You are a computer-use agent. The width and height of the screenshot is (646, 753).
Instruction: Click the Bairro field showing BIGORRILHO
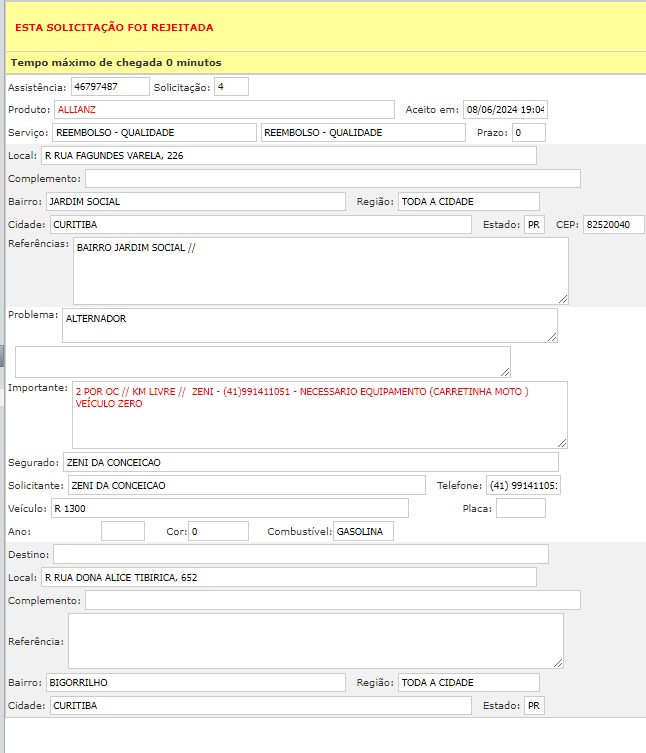pos(195,682)
